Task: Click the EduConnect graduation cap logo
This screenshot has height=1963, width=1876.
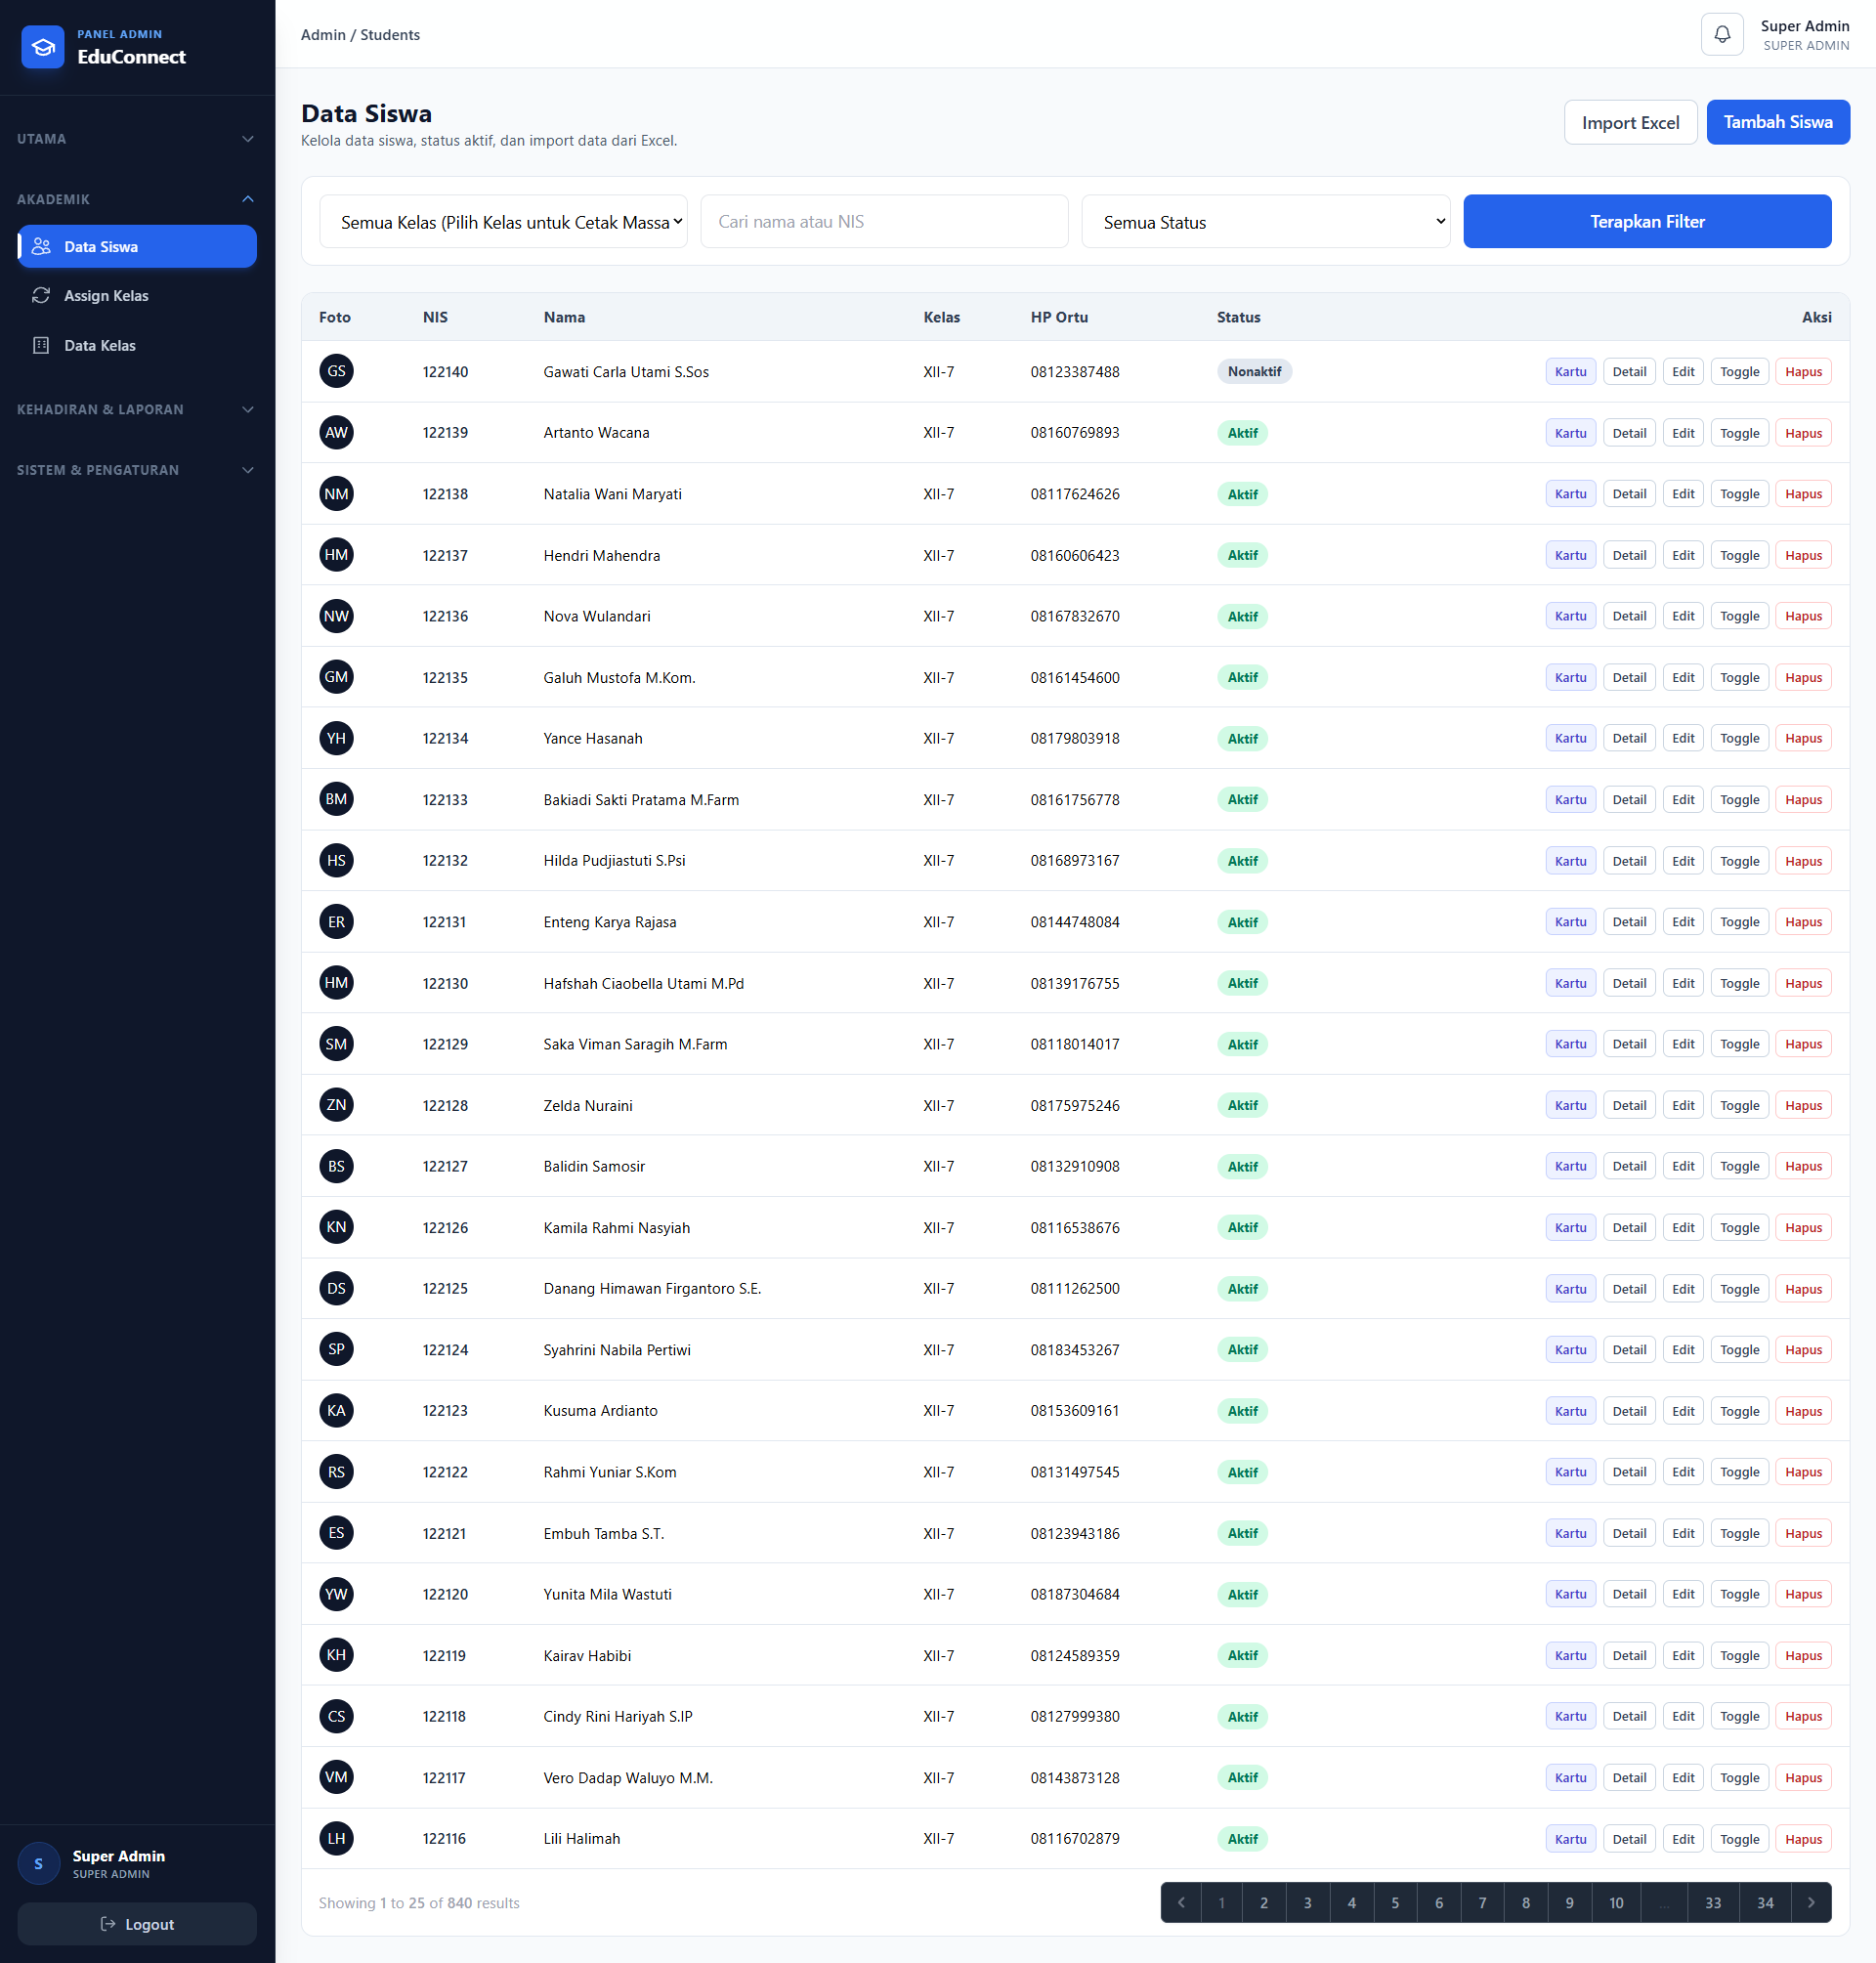Action: coord(43,47)
